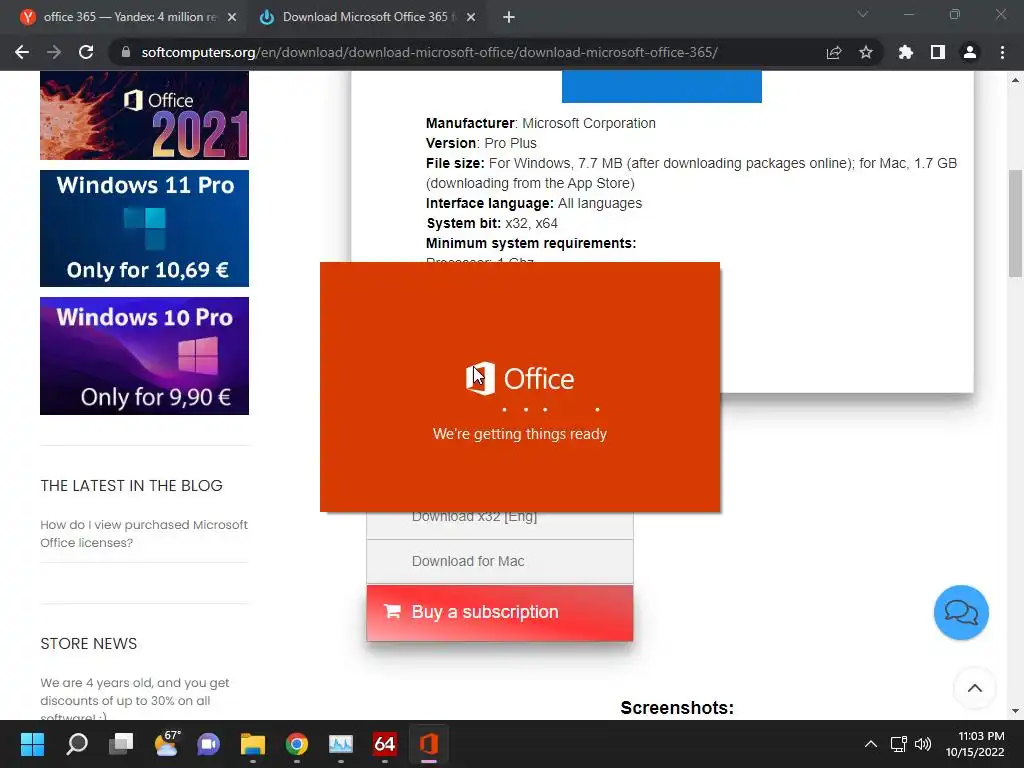Open the Chrome three-dot menu
This screenshot has width=1024, height=768.
click(x=1002, y=52)
